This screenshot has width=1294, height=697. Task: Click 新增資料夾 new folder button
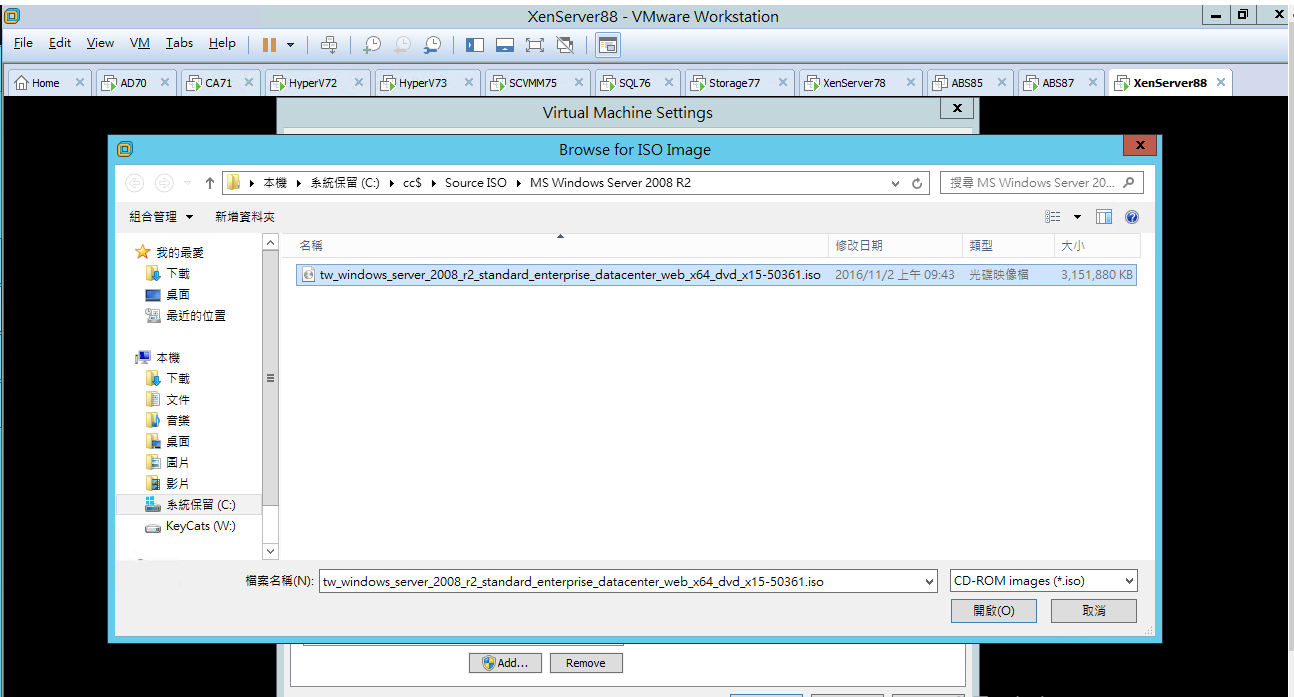(x=245, y=217)
